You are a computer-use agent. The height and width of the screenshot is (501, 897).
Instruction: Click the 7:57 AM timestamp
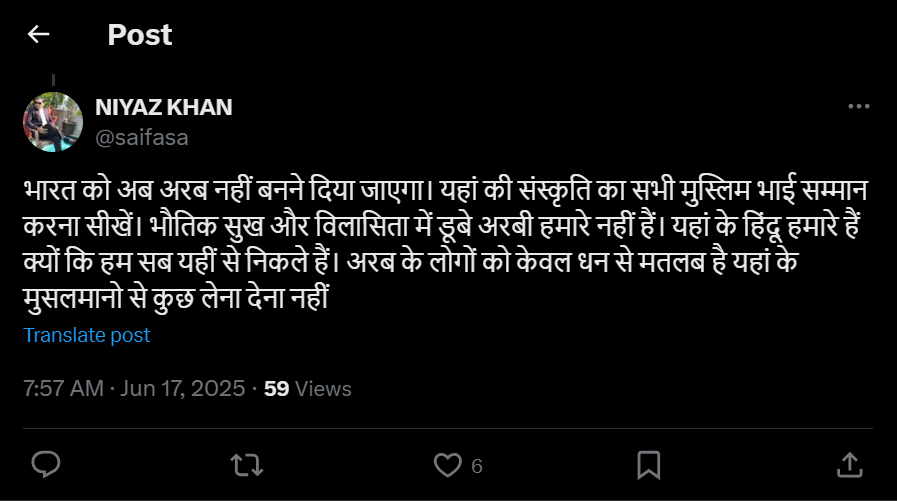point(62,388)
